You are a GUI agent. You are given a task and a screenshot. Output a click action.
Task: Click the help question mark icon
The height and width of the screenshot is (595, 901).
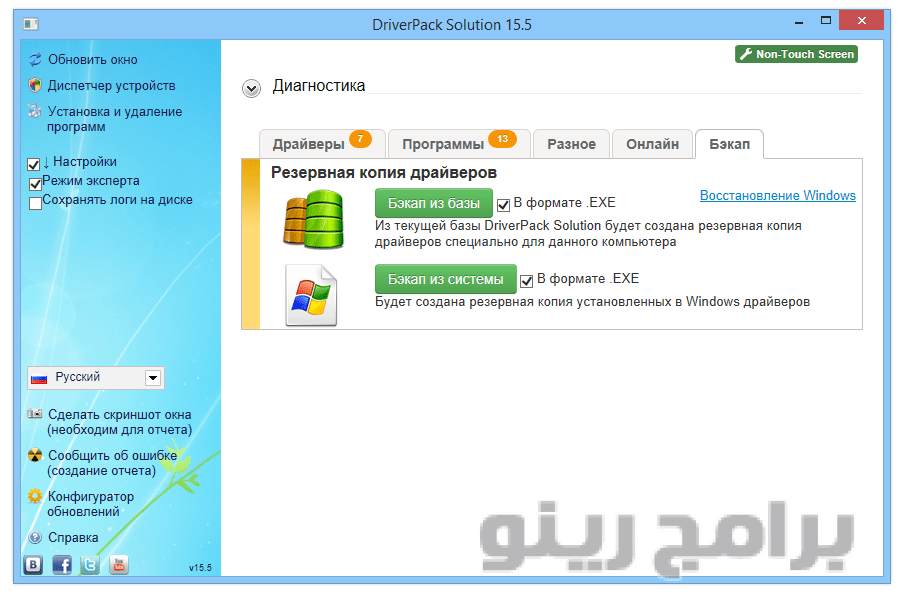pos(35,537)
